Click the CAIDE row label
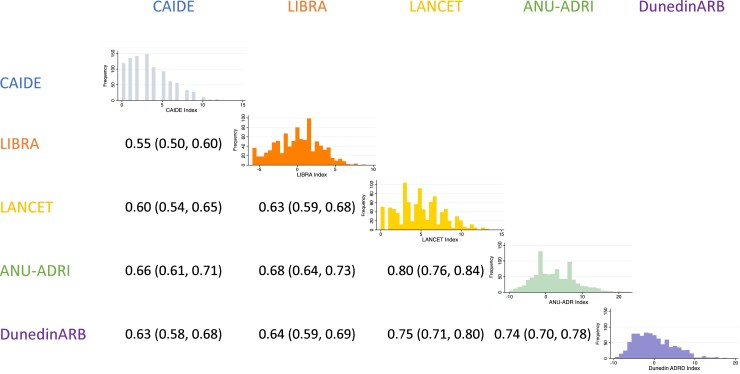This screenshot has height=374, width=740. [x=21, y=83]
